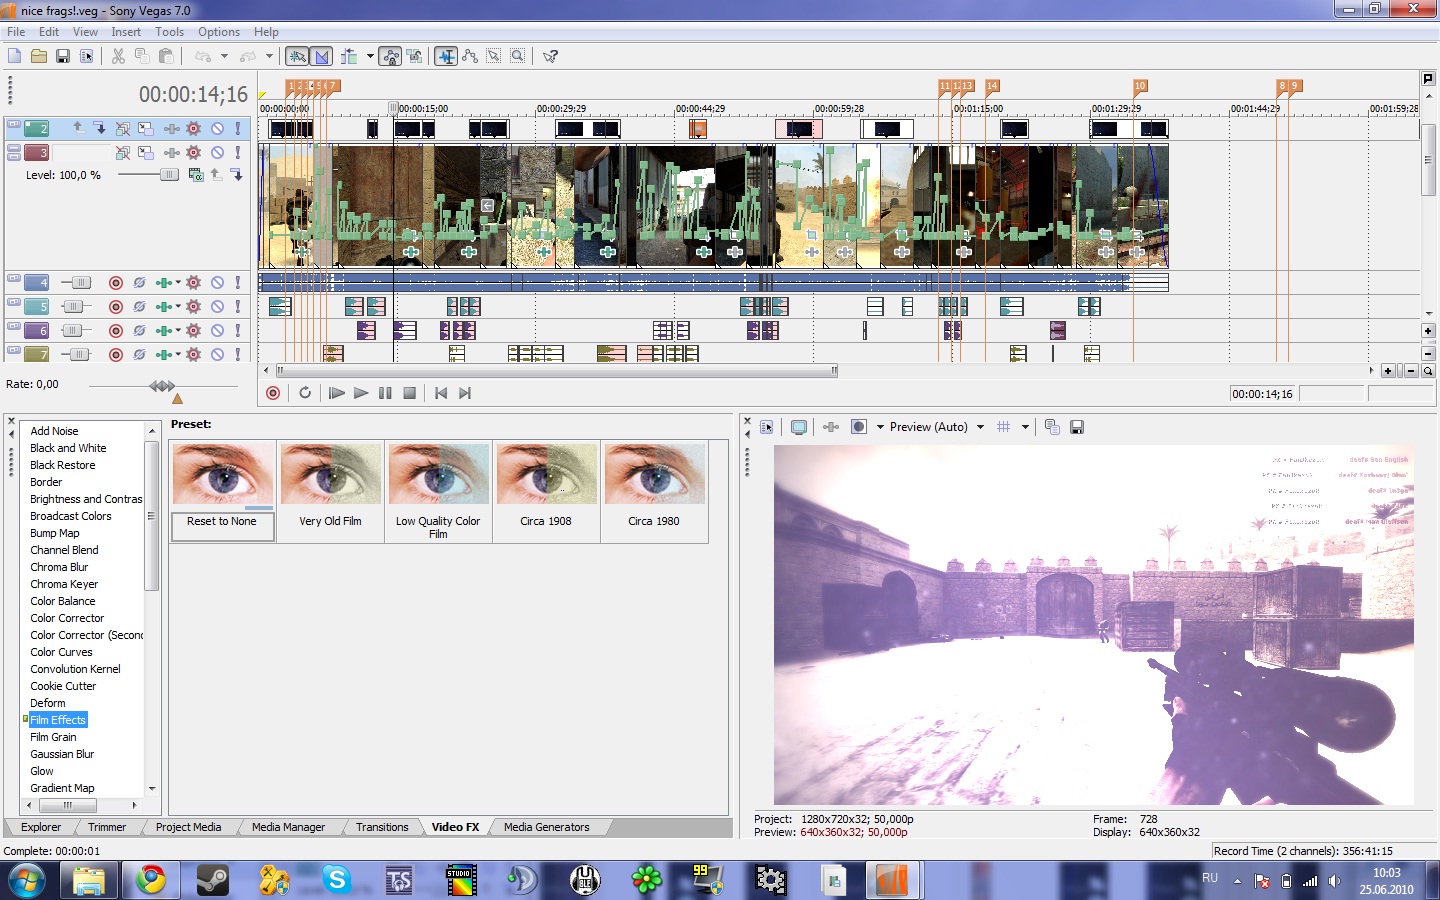Adjust the volume fader on track 5

(75, 307)
